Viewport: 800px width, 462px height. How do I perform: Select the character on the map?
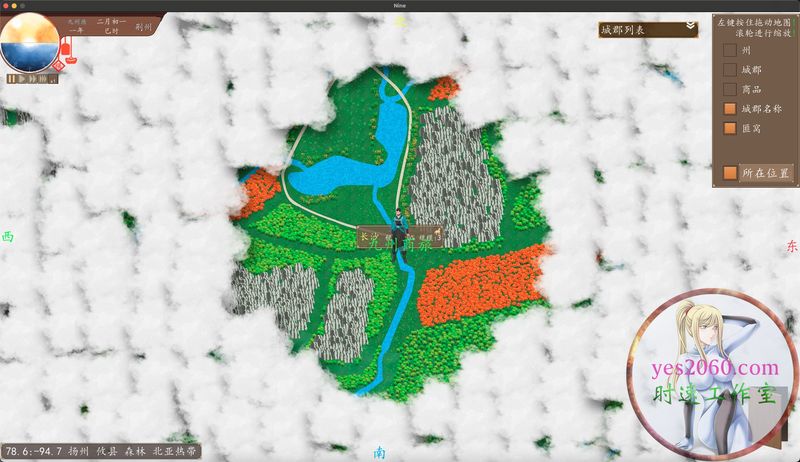pyautogui.click(x=400, y=220)
